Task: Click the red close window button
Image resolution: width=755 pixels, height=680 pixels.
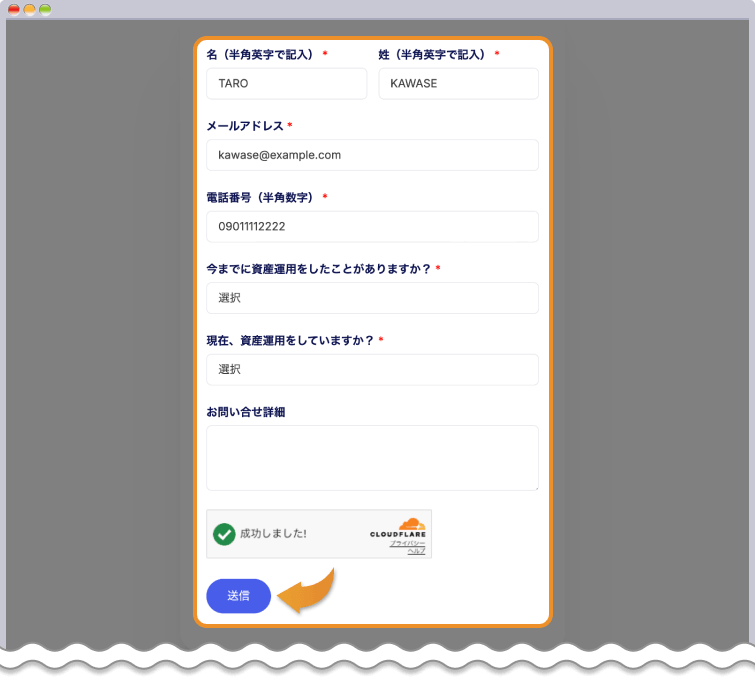Action: 14,10
